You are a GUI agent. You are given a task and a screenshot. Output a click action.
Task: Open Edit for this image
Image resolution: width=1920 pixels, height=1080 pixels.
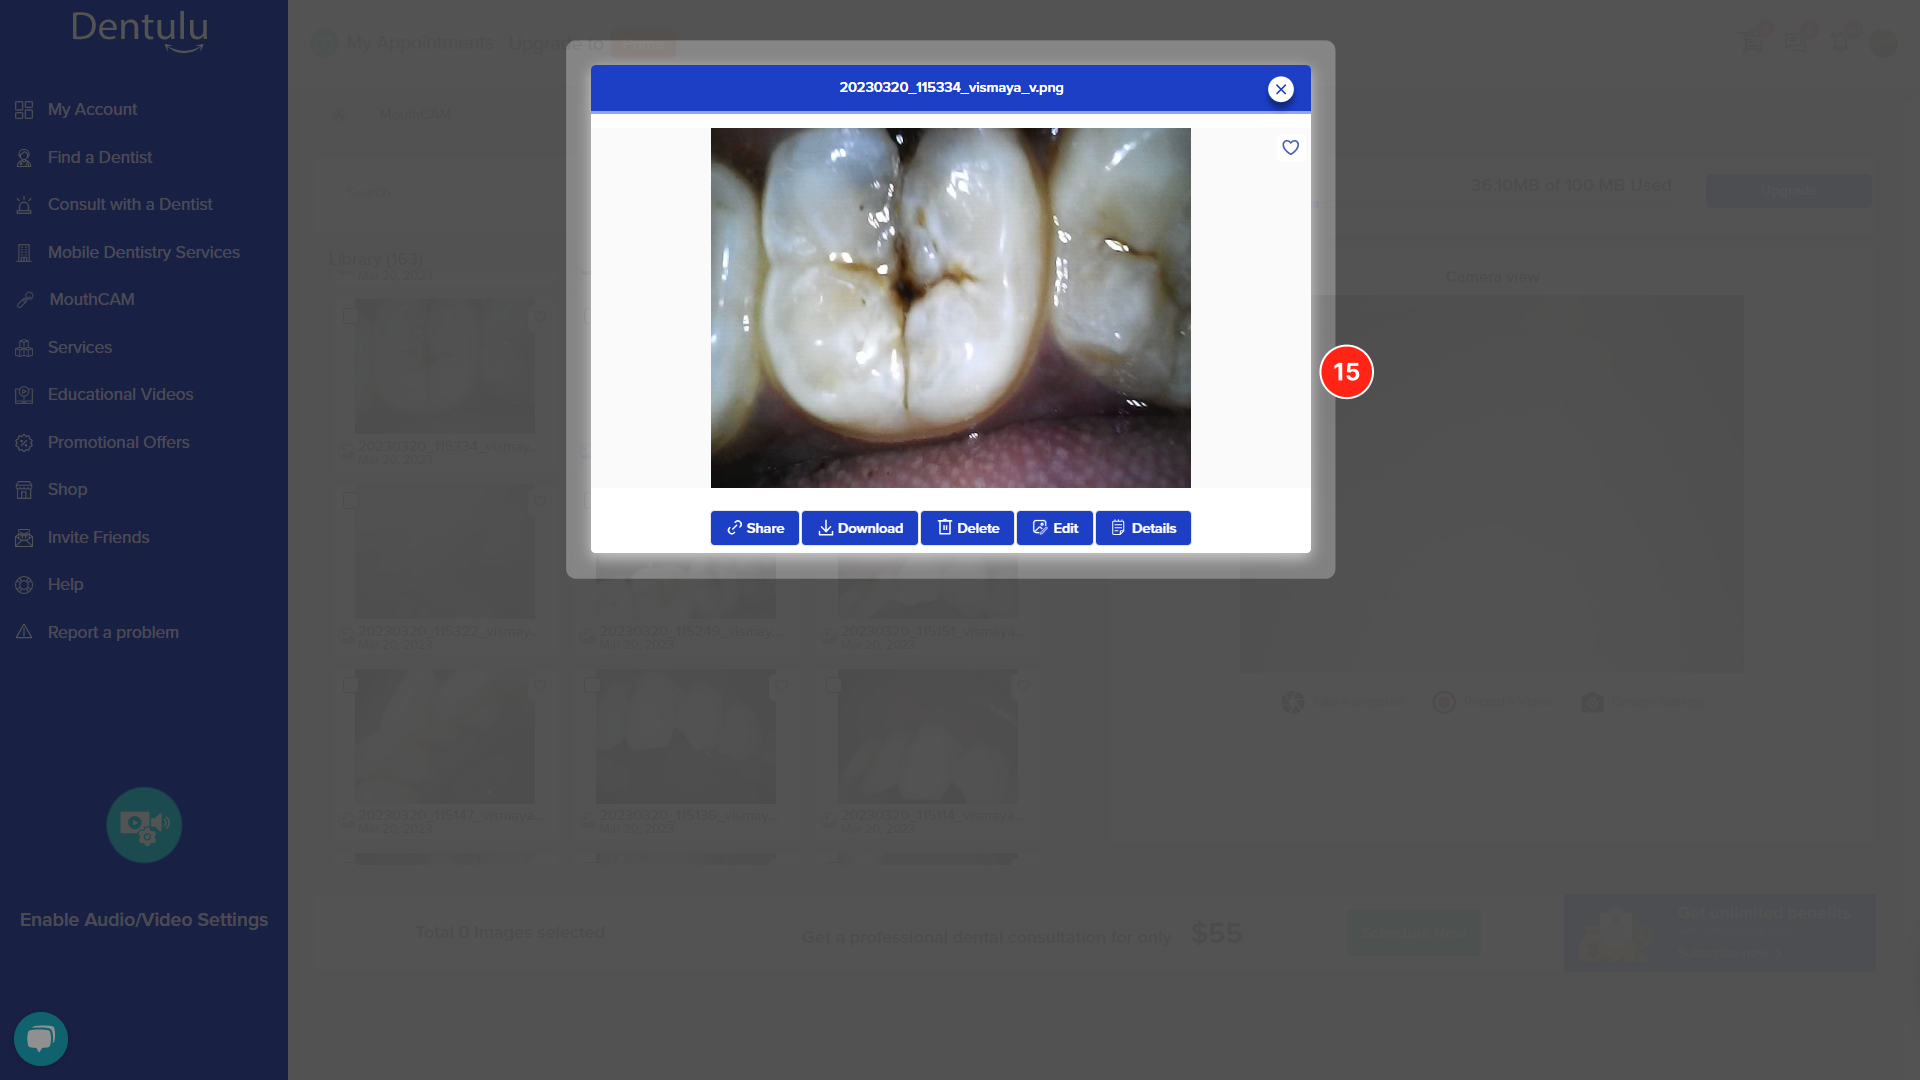coord(1055,528)
